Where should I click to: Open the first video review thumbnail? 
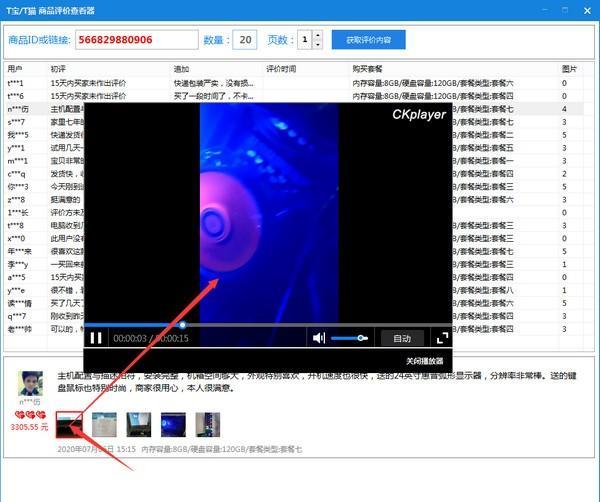coord(69,424)
